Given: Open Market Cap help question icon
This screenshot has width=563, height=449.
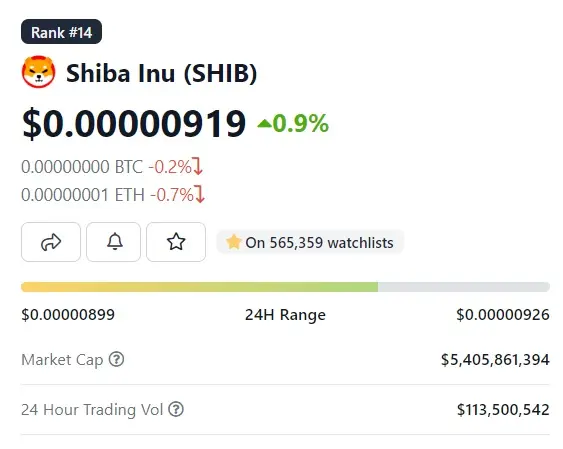Looking at the screenshot, I should coord(116,359).
